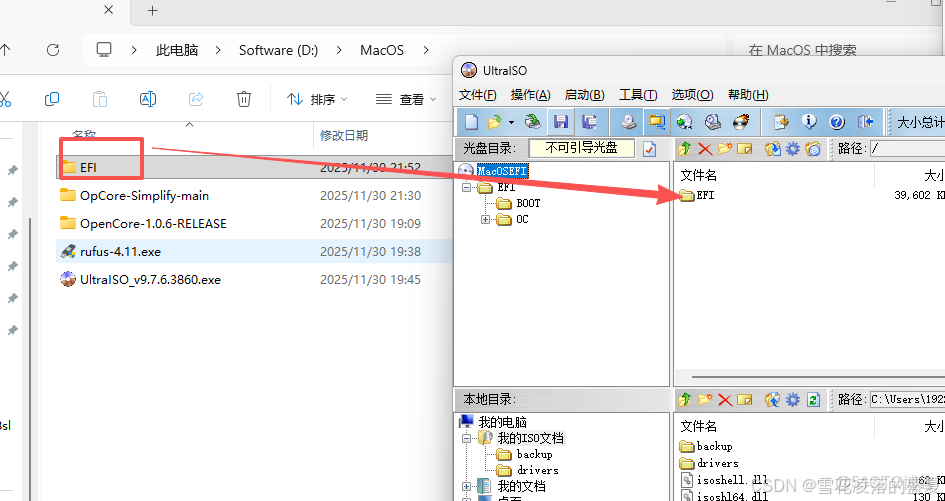Click the Rename icon in Explorer's toolbar
Viewport: 945px width, 501px height.
pos(148,99)
